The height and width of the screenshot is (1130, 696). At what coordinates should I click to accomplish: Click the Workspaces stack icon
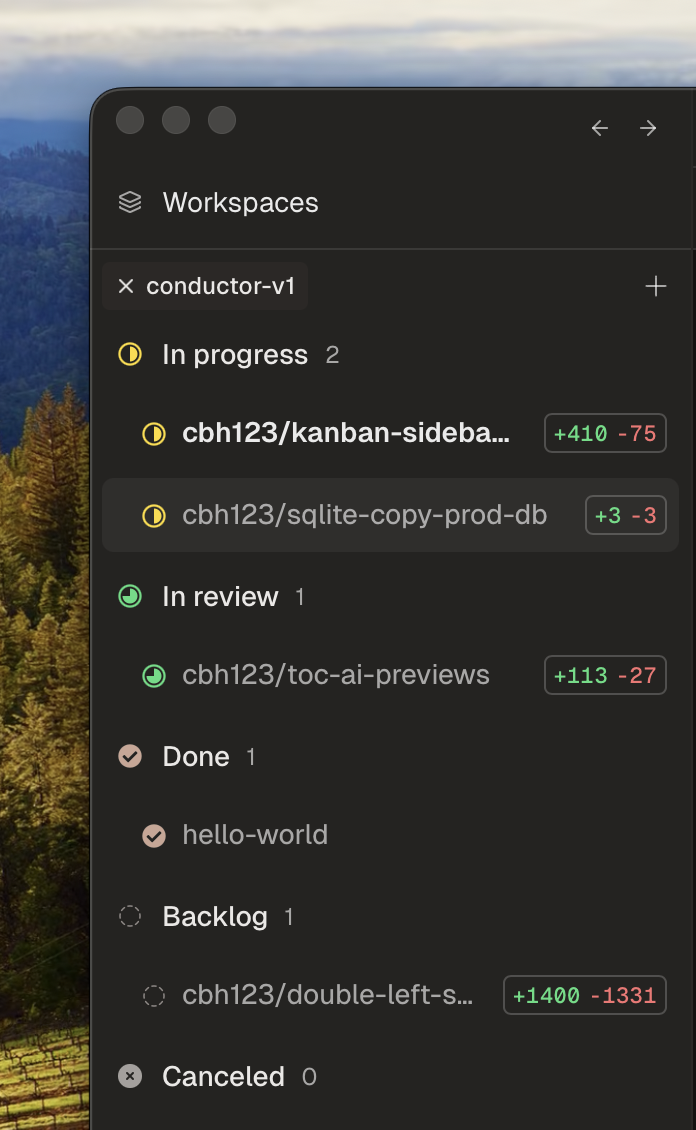pyautogui.click(x=130, y=203)
